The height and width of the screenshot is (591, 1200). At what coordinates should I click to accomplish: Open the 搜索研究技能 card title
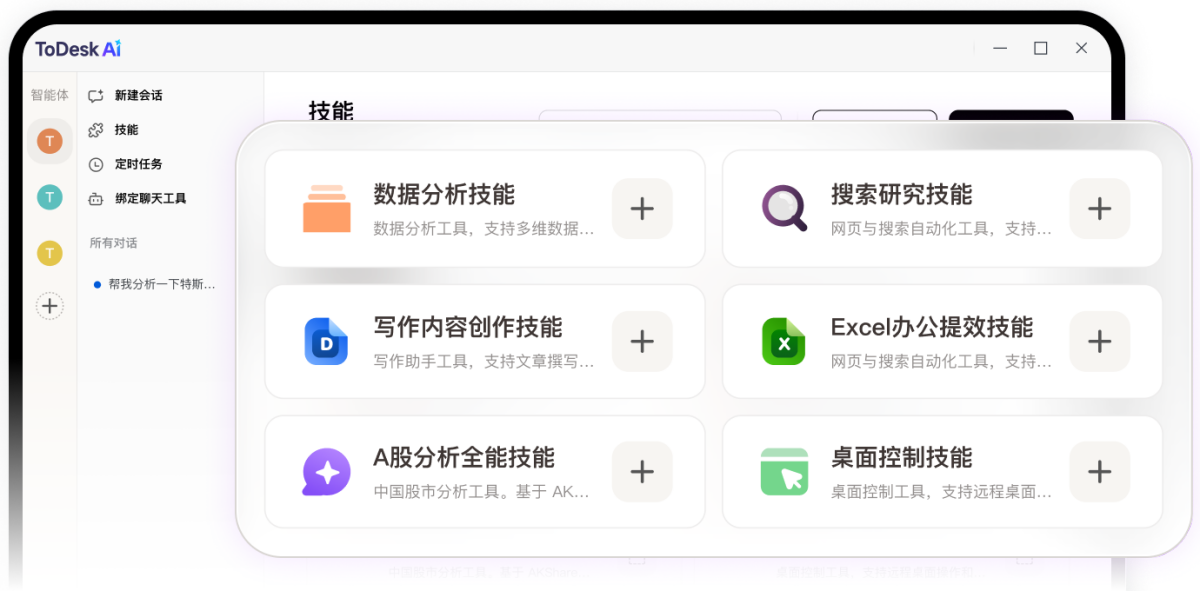coord(901,194)
